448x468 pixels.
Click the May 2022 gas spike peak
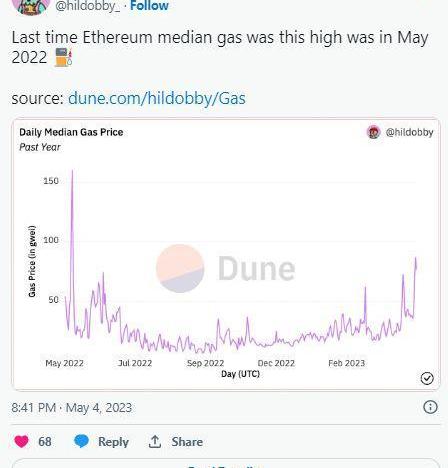tap(72, 171)
